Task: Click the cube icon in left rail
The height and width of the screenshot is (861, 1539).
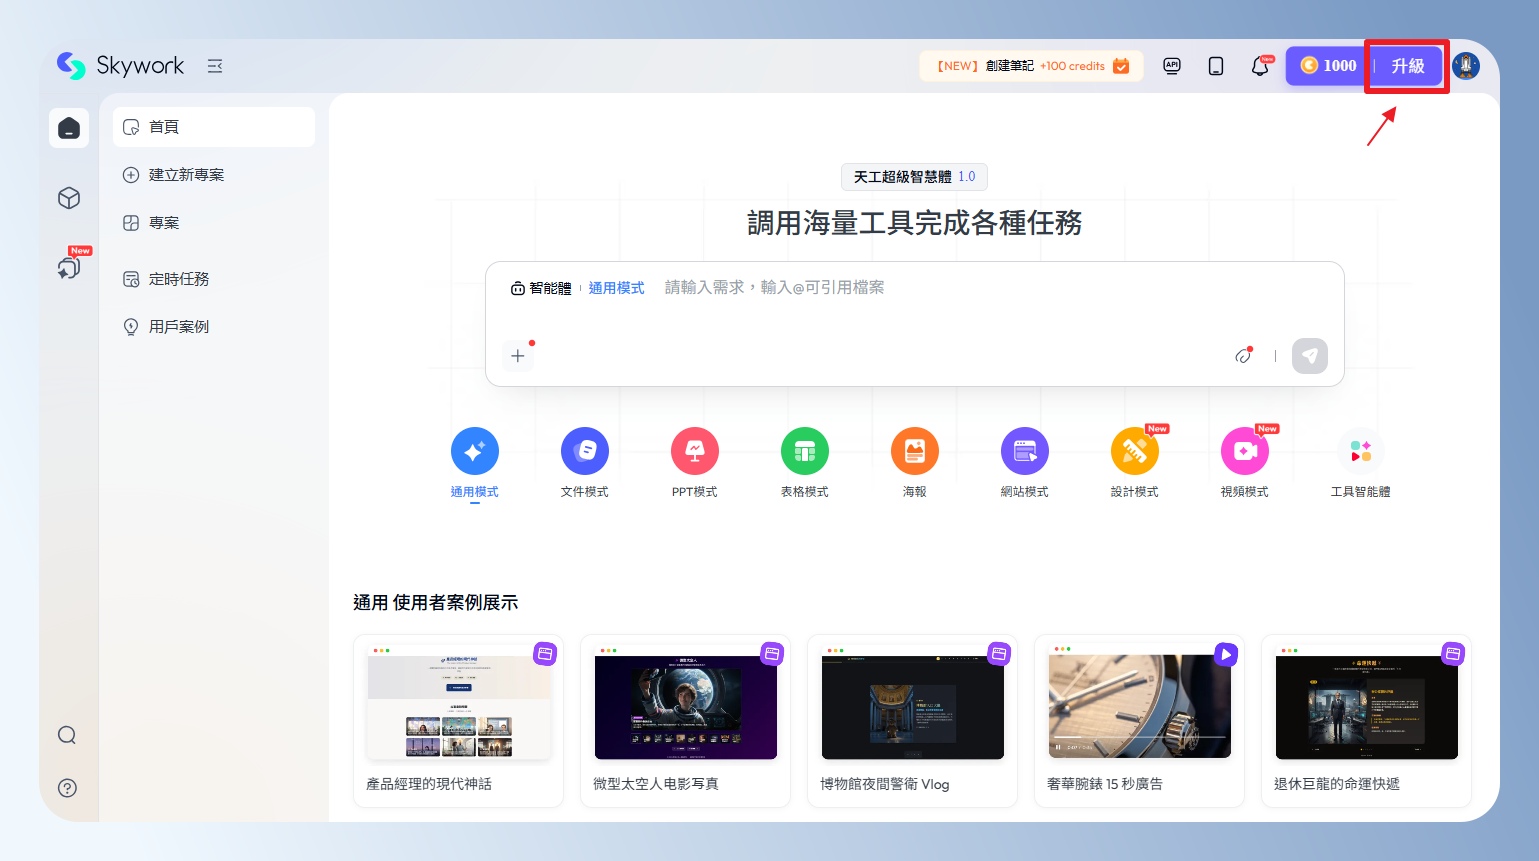Action: tap(69, 198)
